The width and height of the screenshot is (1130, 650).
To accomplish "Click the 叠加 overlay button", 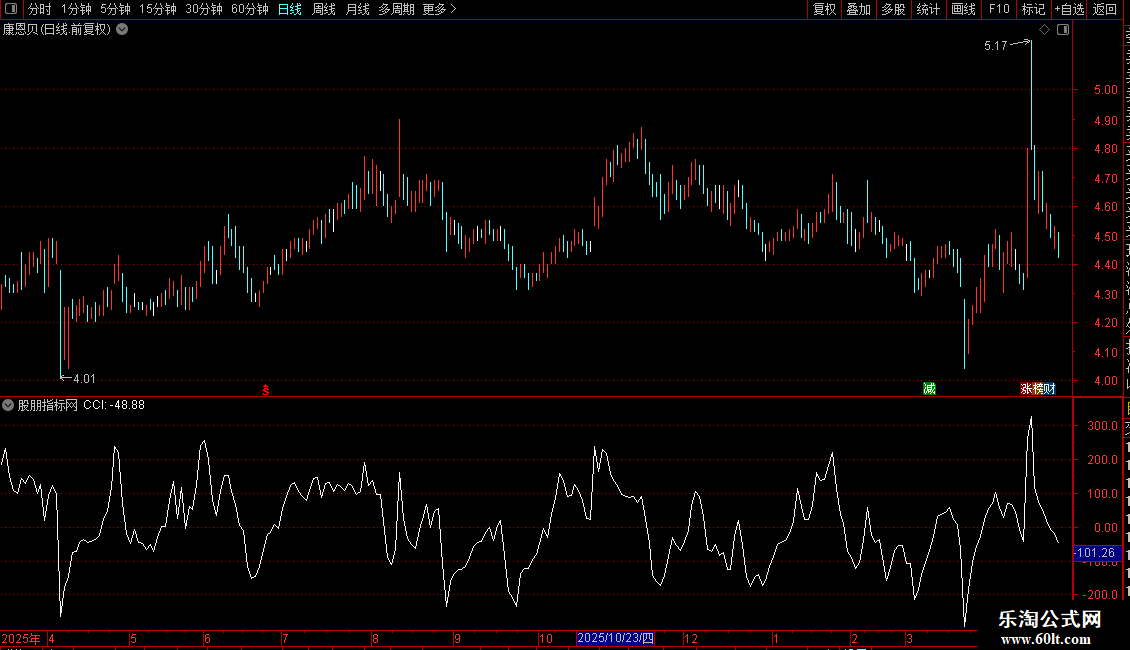I will pos(858,9).
